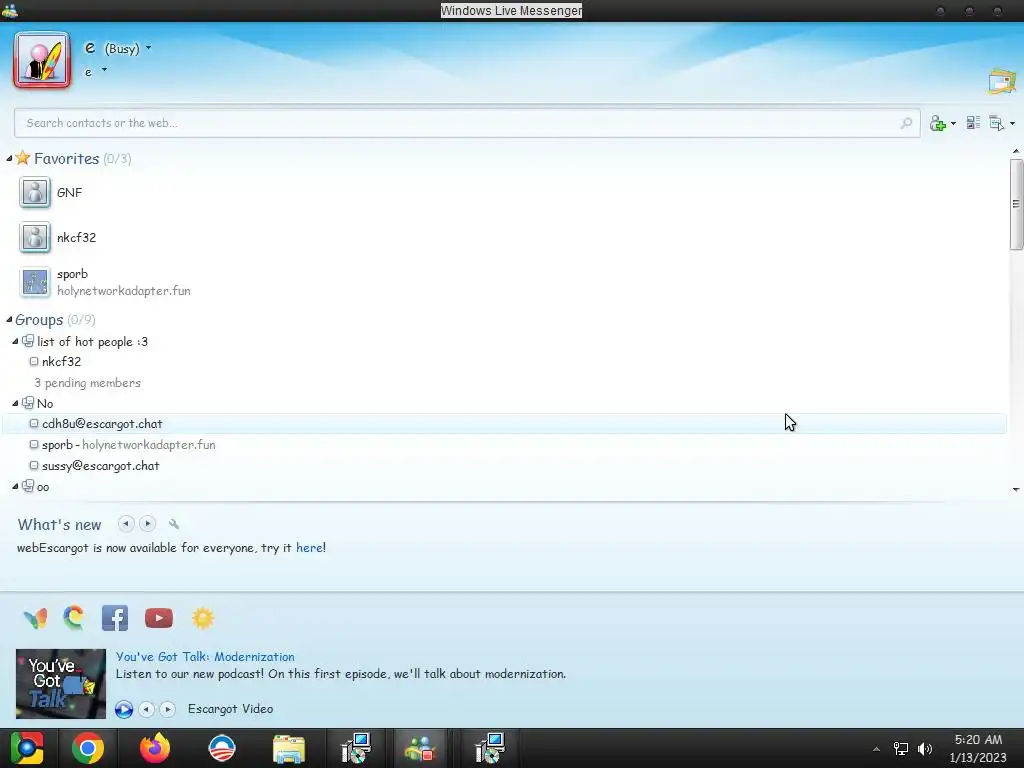The image size is (1024, 768).
Task: Click the 'No' group icon
Action: pyautogui.click(x=27, y=403)
